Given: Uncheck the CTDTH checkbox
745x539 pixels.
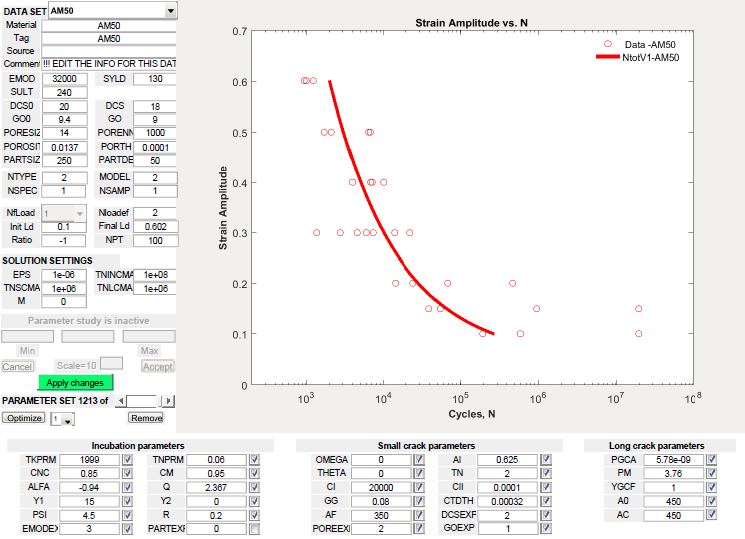Looking at the screenshot, I should [x=544, y=501].
